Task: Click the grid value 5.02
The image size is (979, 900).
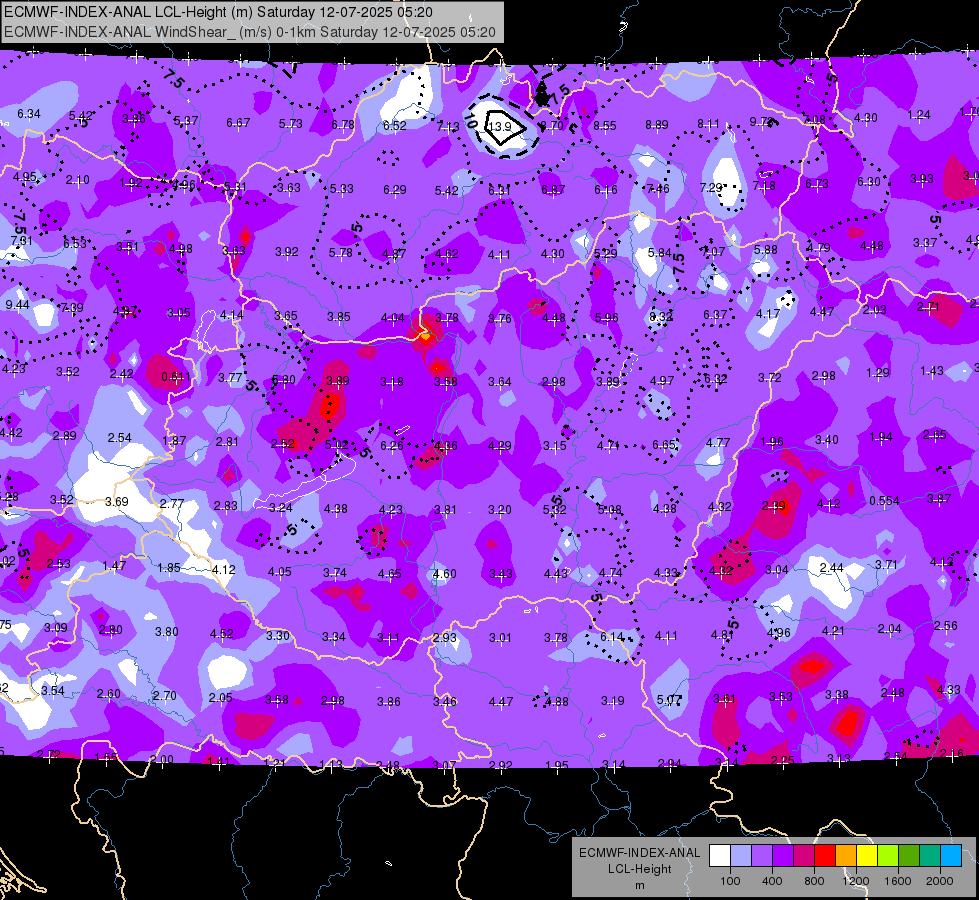Action: point(337,445)
